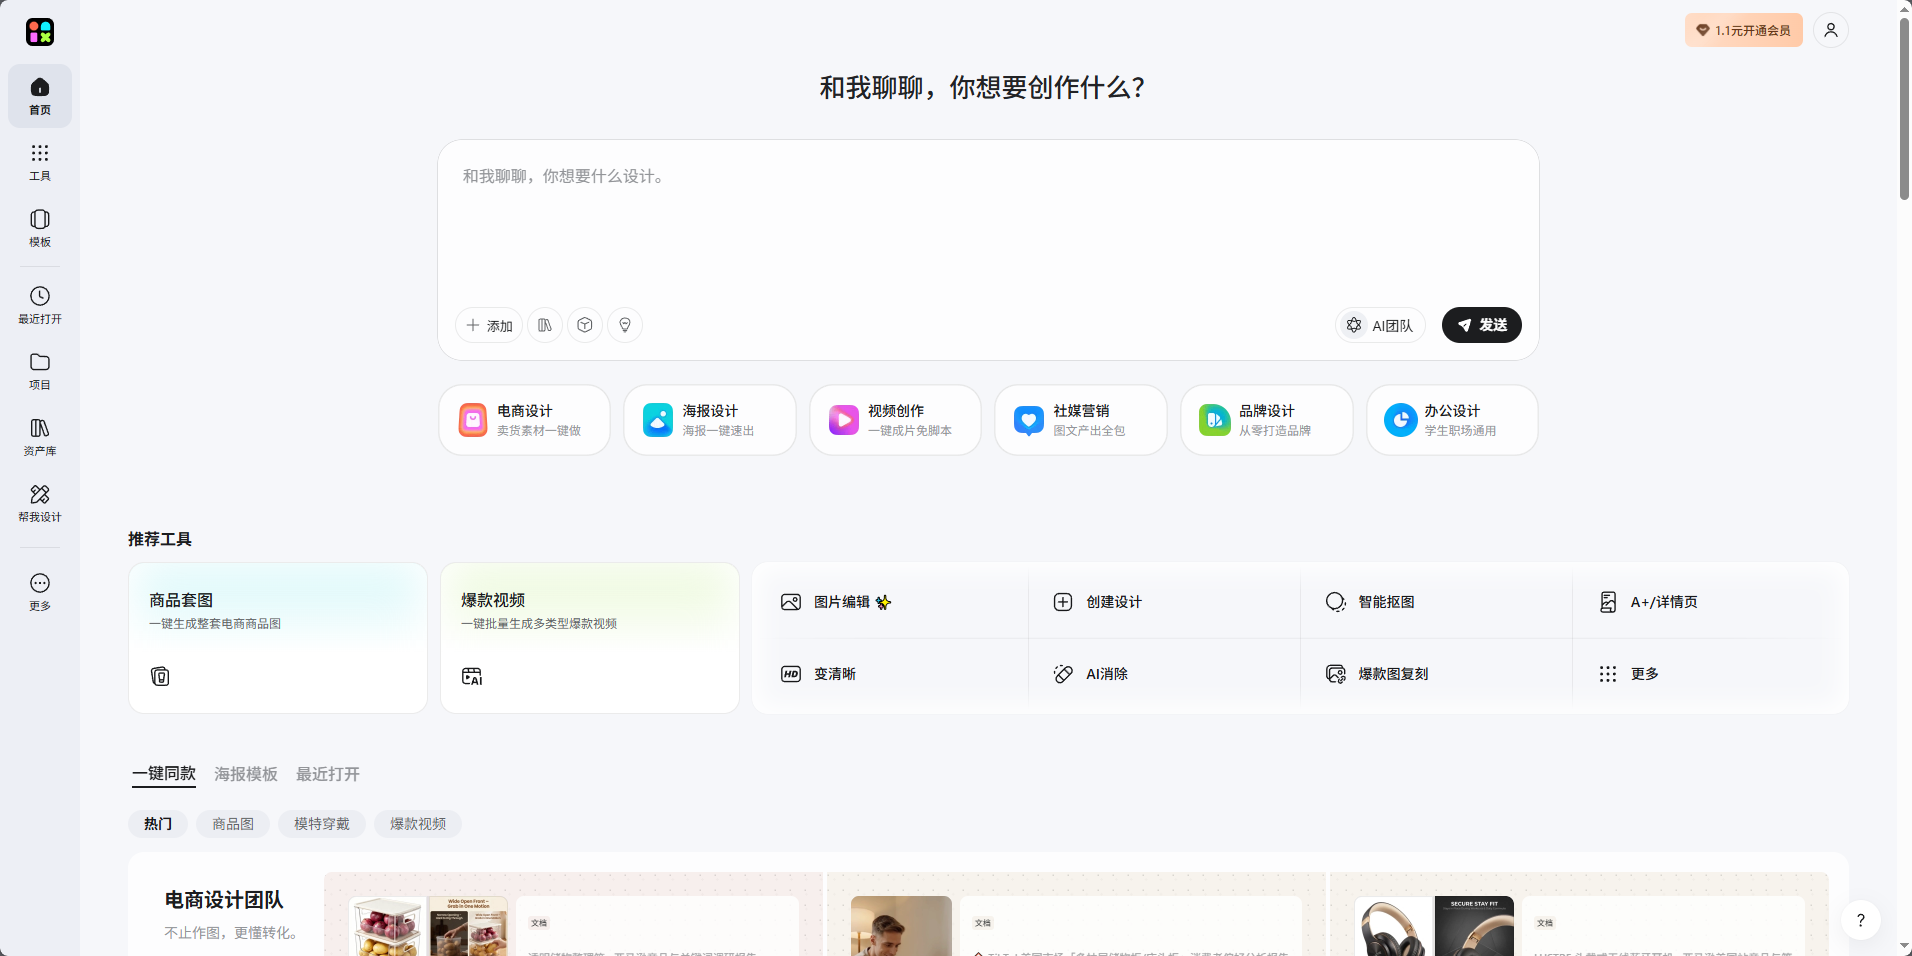The width and height of the screenshot is (1912, 956).
Task: Open 更多 in sidebar
Action: pyautogui.click(x=40, y=592)
